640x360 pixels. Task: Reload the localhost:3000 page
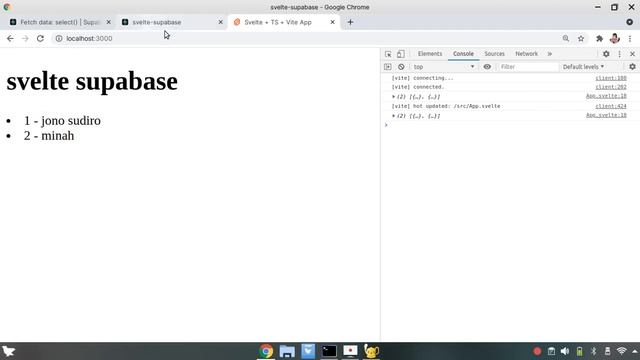[40, 38]
